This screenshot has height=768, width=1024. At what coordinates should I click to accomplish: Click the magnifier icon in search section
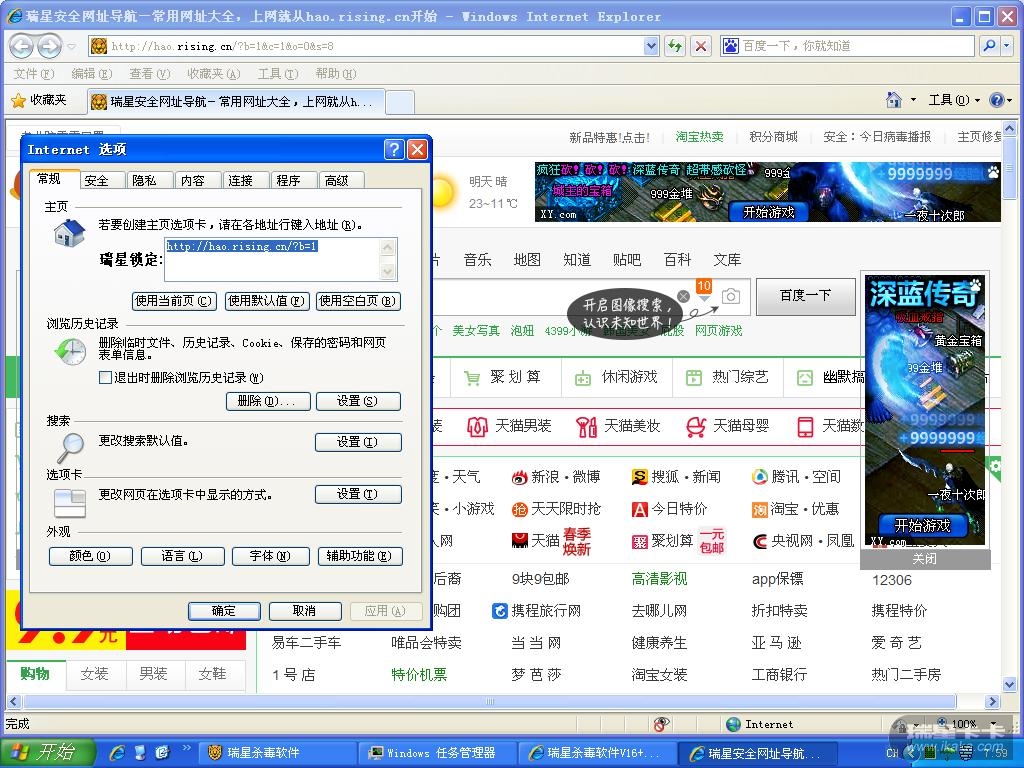[x=70, y=447]
